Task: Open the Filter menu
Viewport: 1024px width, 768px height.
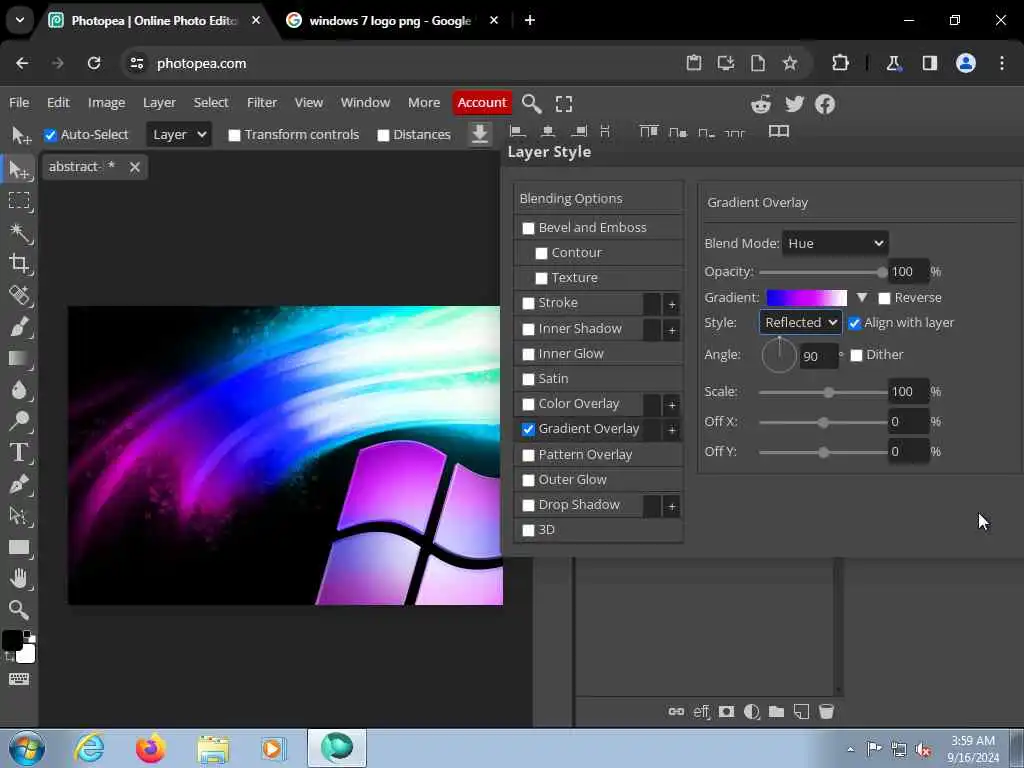Action: (x=262, y=103)
